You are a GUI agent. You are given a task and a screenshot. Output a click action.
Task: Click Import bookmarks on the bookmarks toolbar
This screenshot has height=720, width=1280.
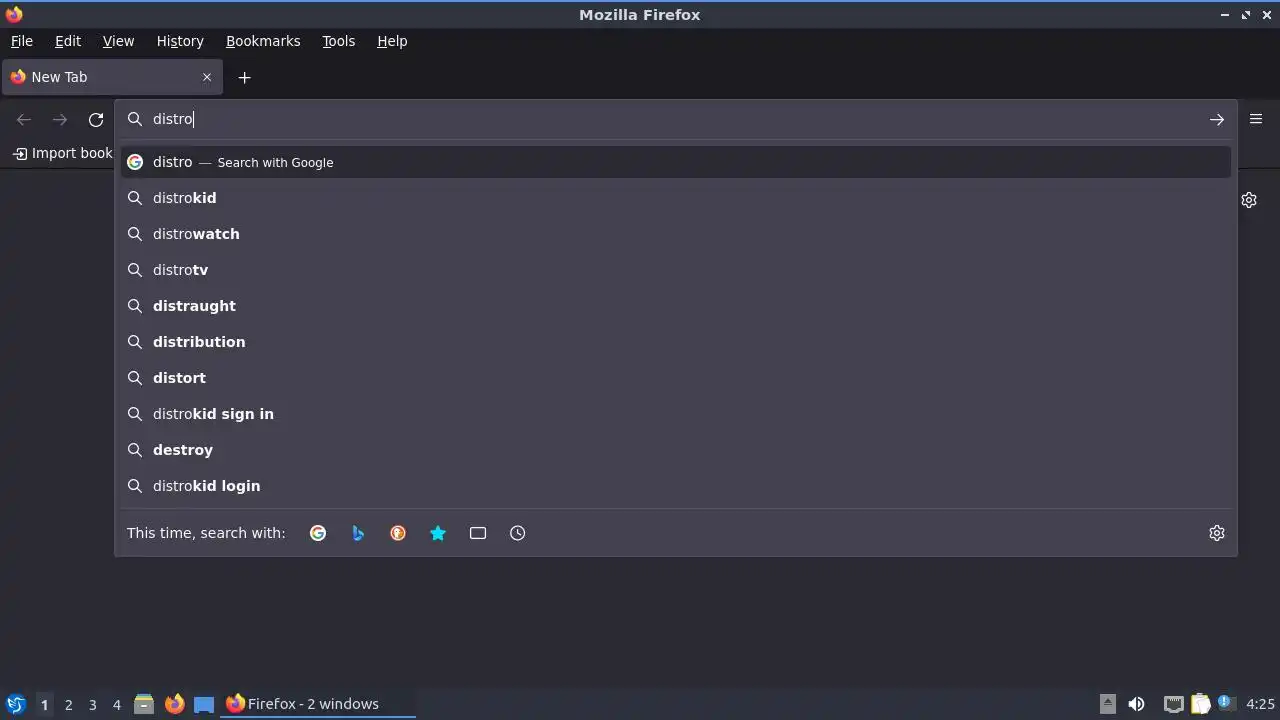pos(62,153)
